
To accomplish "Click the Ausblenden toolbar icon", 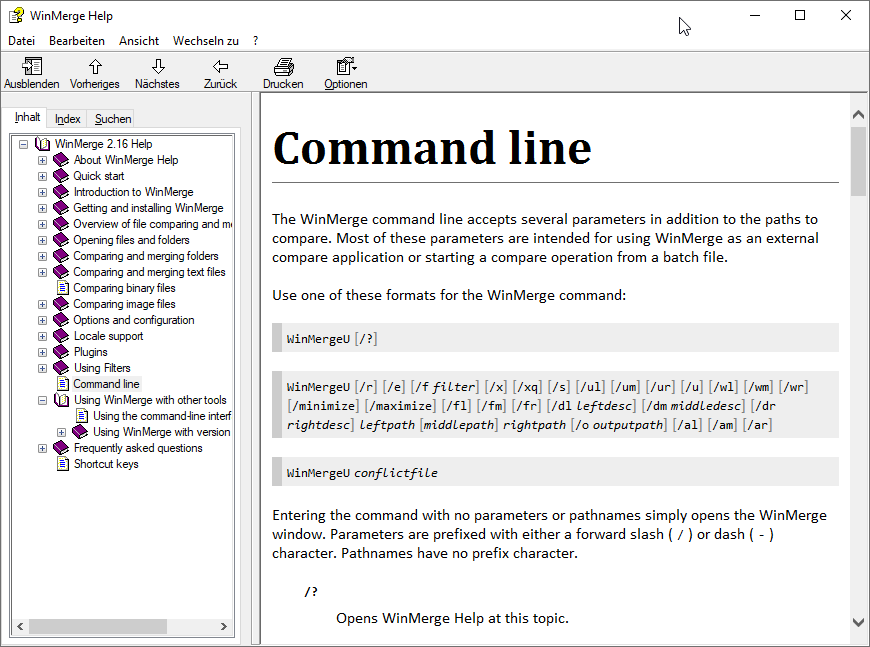I will tap(31, 67).
